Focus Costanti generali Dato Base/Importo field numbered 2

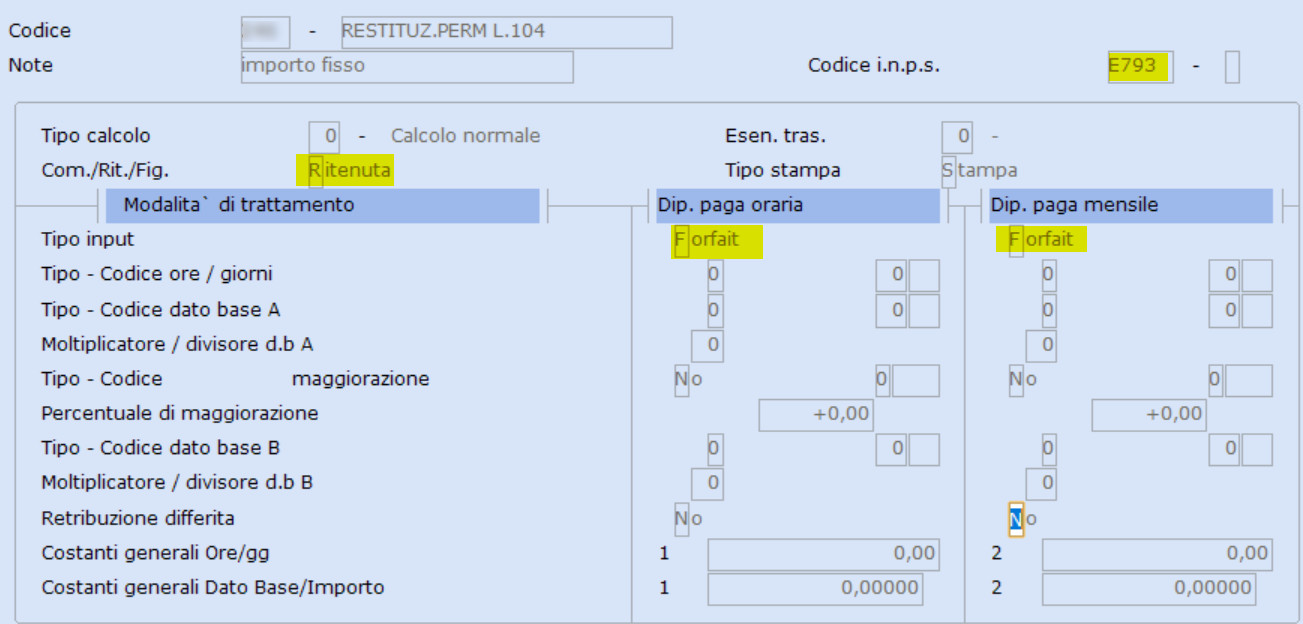coord(1149,589)
